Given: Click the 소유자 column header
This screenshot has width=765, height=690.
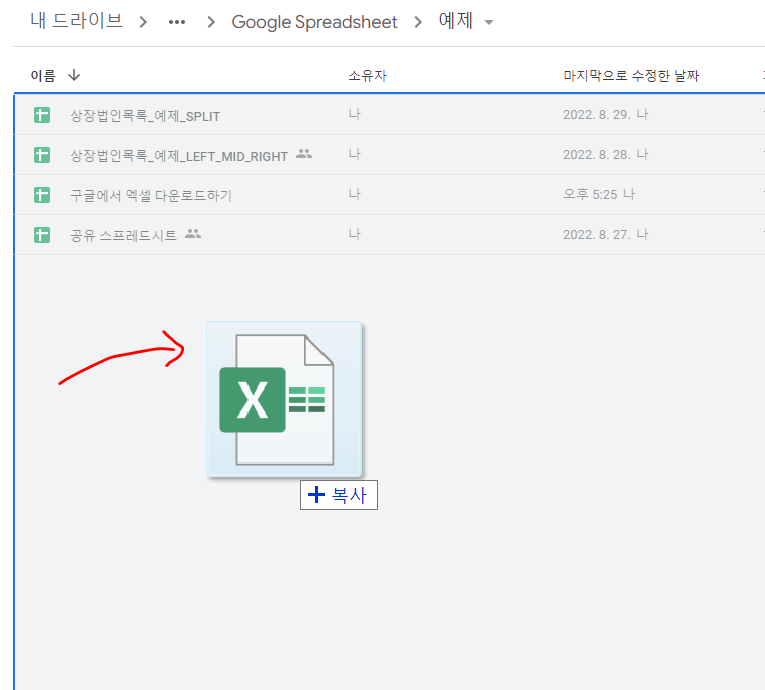Looking at the screenshot, I should coord(367,76).
